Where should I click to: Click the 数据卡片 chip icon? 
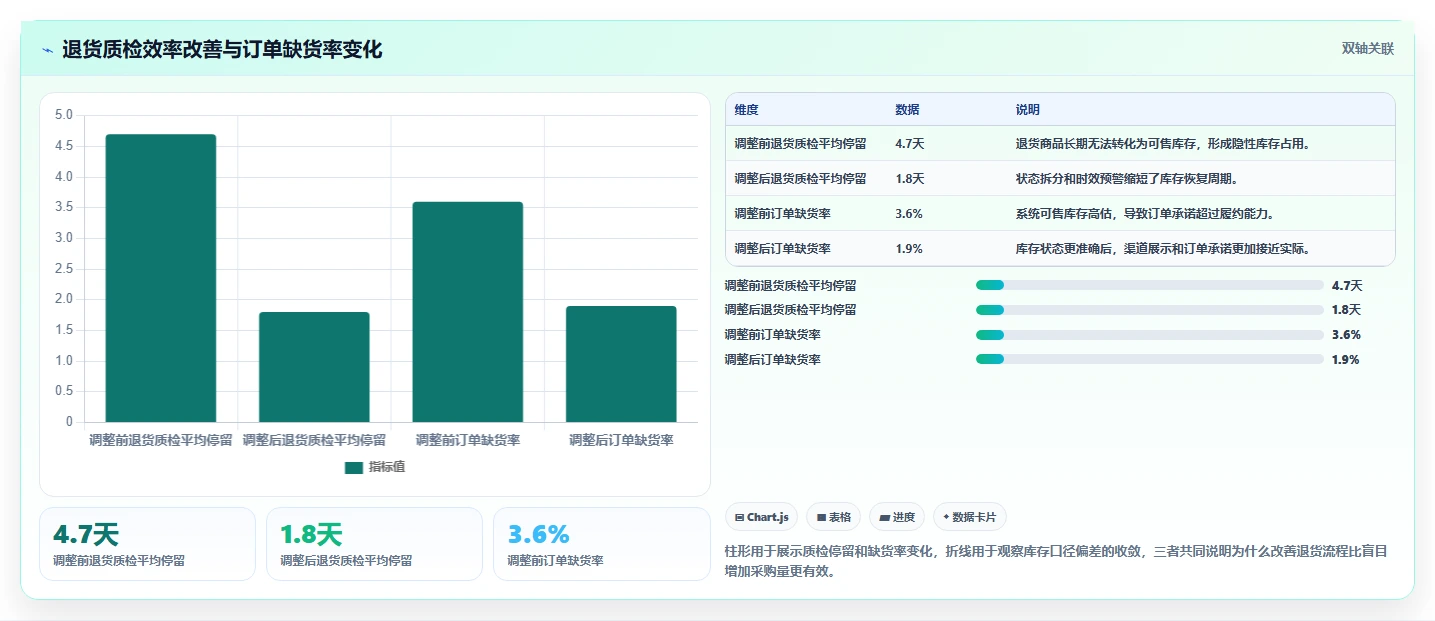point(946,518)
